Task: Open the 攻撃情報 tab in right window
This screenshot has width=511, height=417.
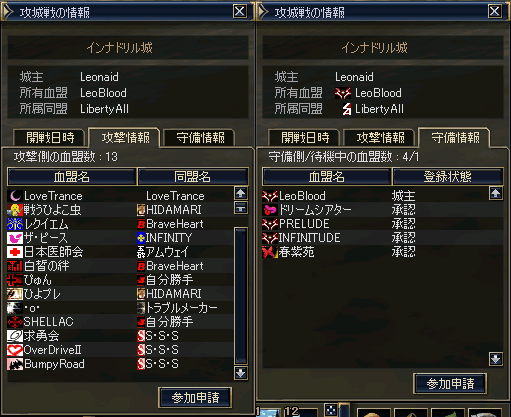Action: (x=380, y=138)
